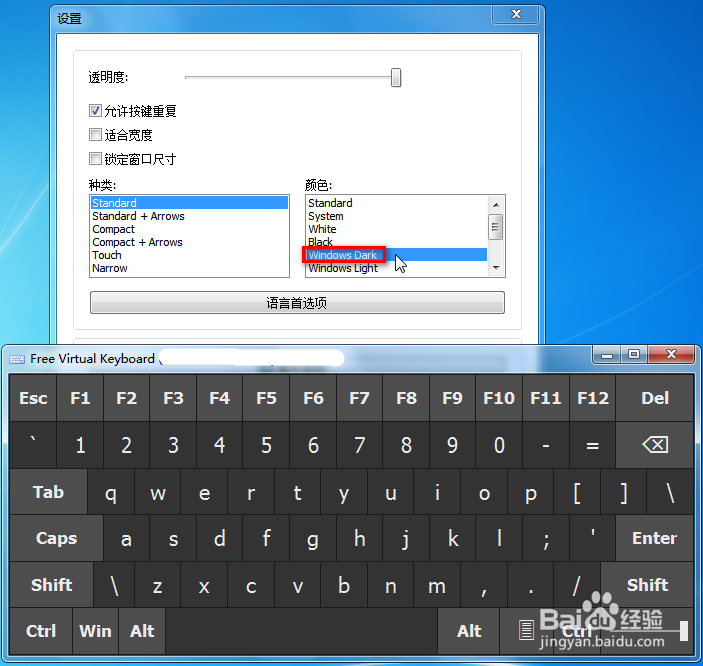Toggle the 允许按键重复 checkbox
This screenshot has width=703, height=666.
tap(95, 110)
